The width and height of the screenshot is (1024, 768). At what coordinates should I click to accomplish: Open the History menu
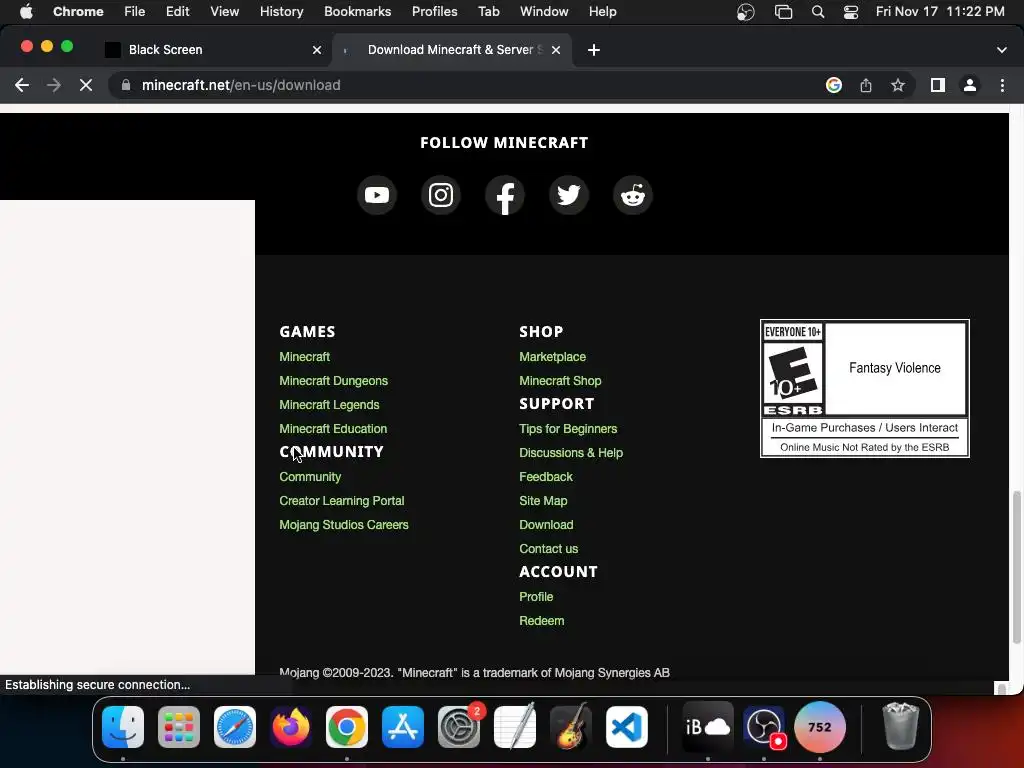[x=281, y=12]
